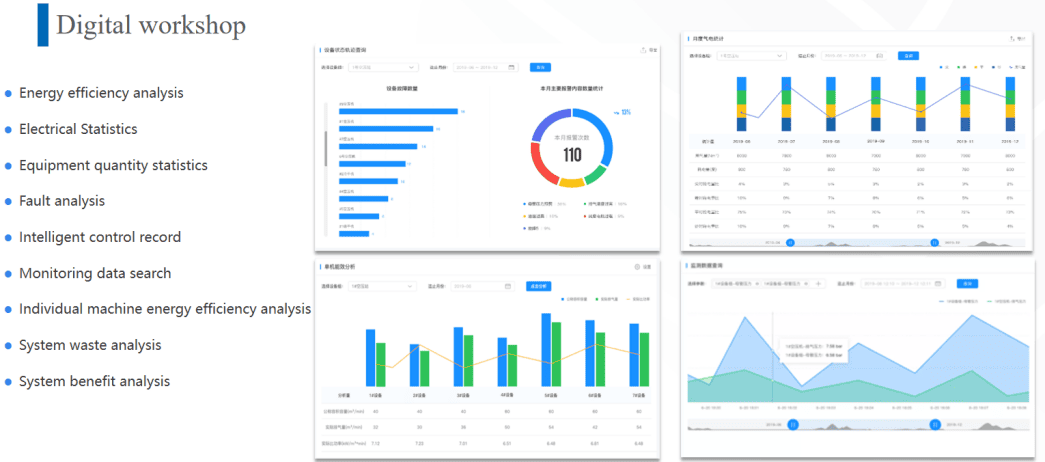
Task: Open calendar icon in equipment fault panel
Action: (x=512, y=68)
